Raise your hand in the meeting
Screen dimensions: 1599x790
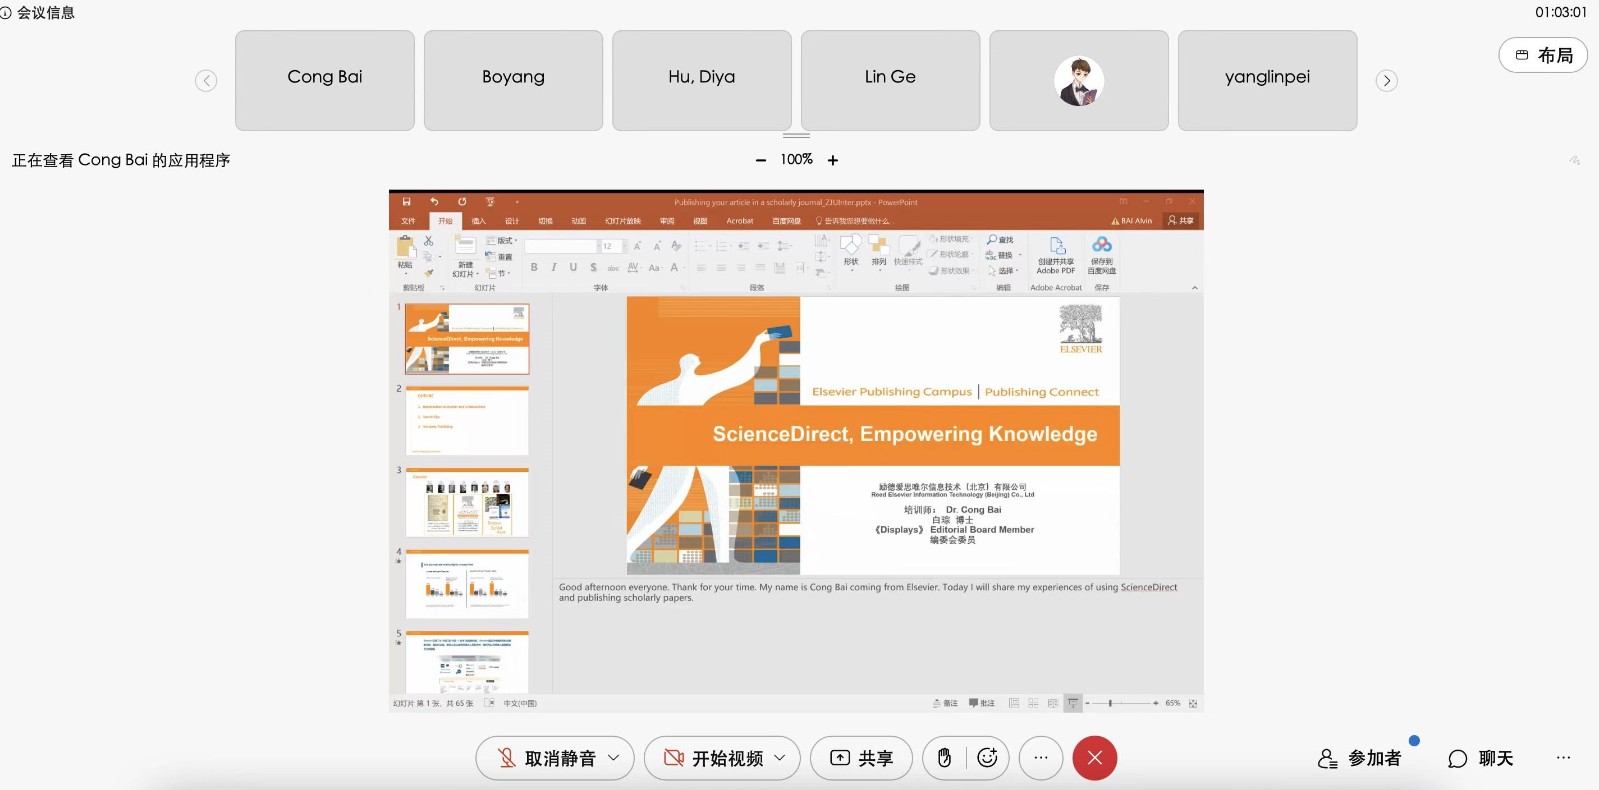point(944,758)
